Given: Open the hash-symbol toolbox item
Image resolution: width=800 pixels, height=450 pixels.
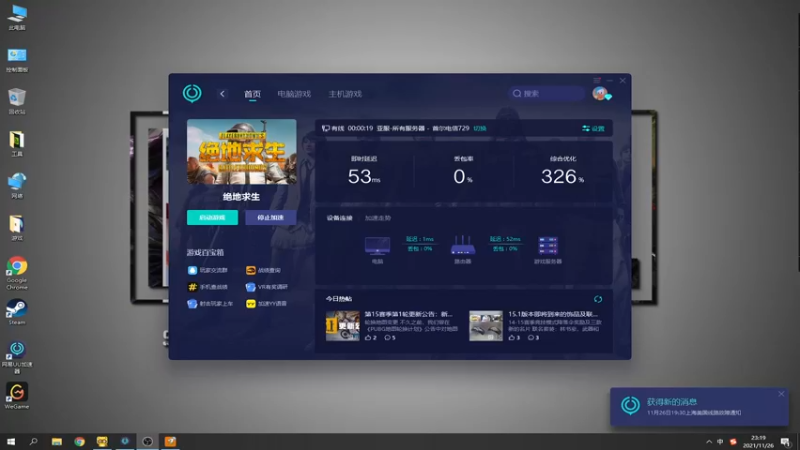Looking at the screenshot, I should tap(192, 287).
